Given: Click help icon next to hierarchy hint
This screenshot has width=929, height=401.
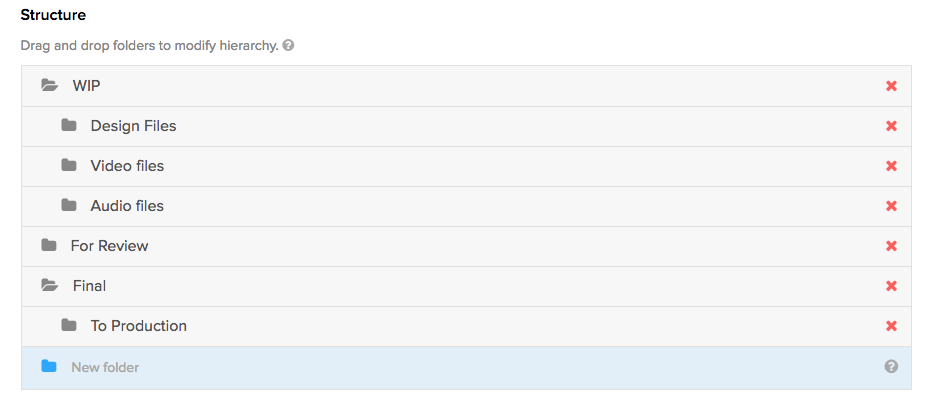Looking at the screenshot, I should (288, 46).
